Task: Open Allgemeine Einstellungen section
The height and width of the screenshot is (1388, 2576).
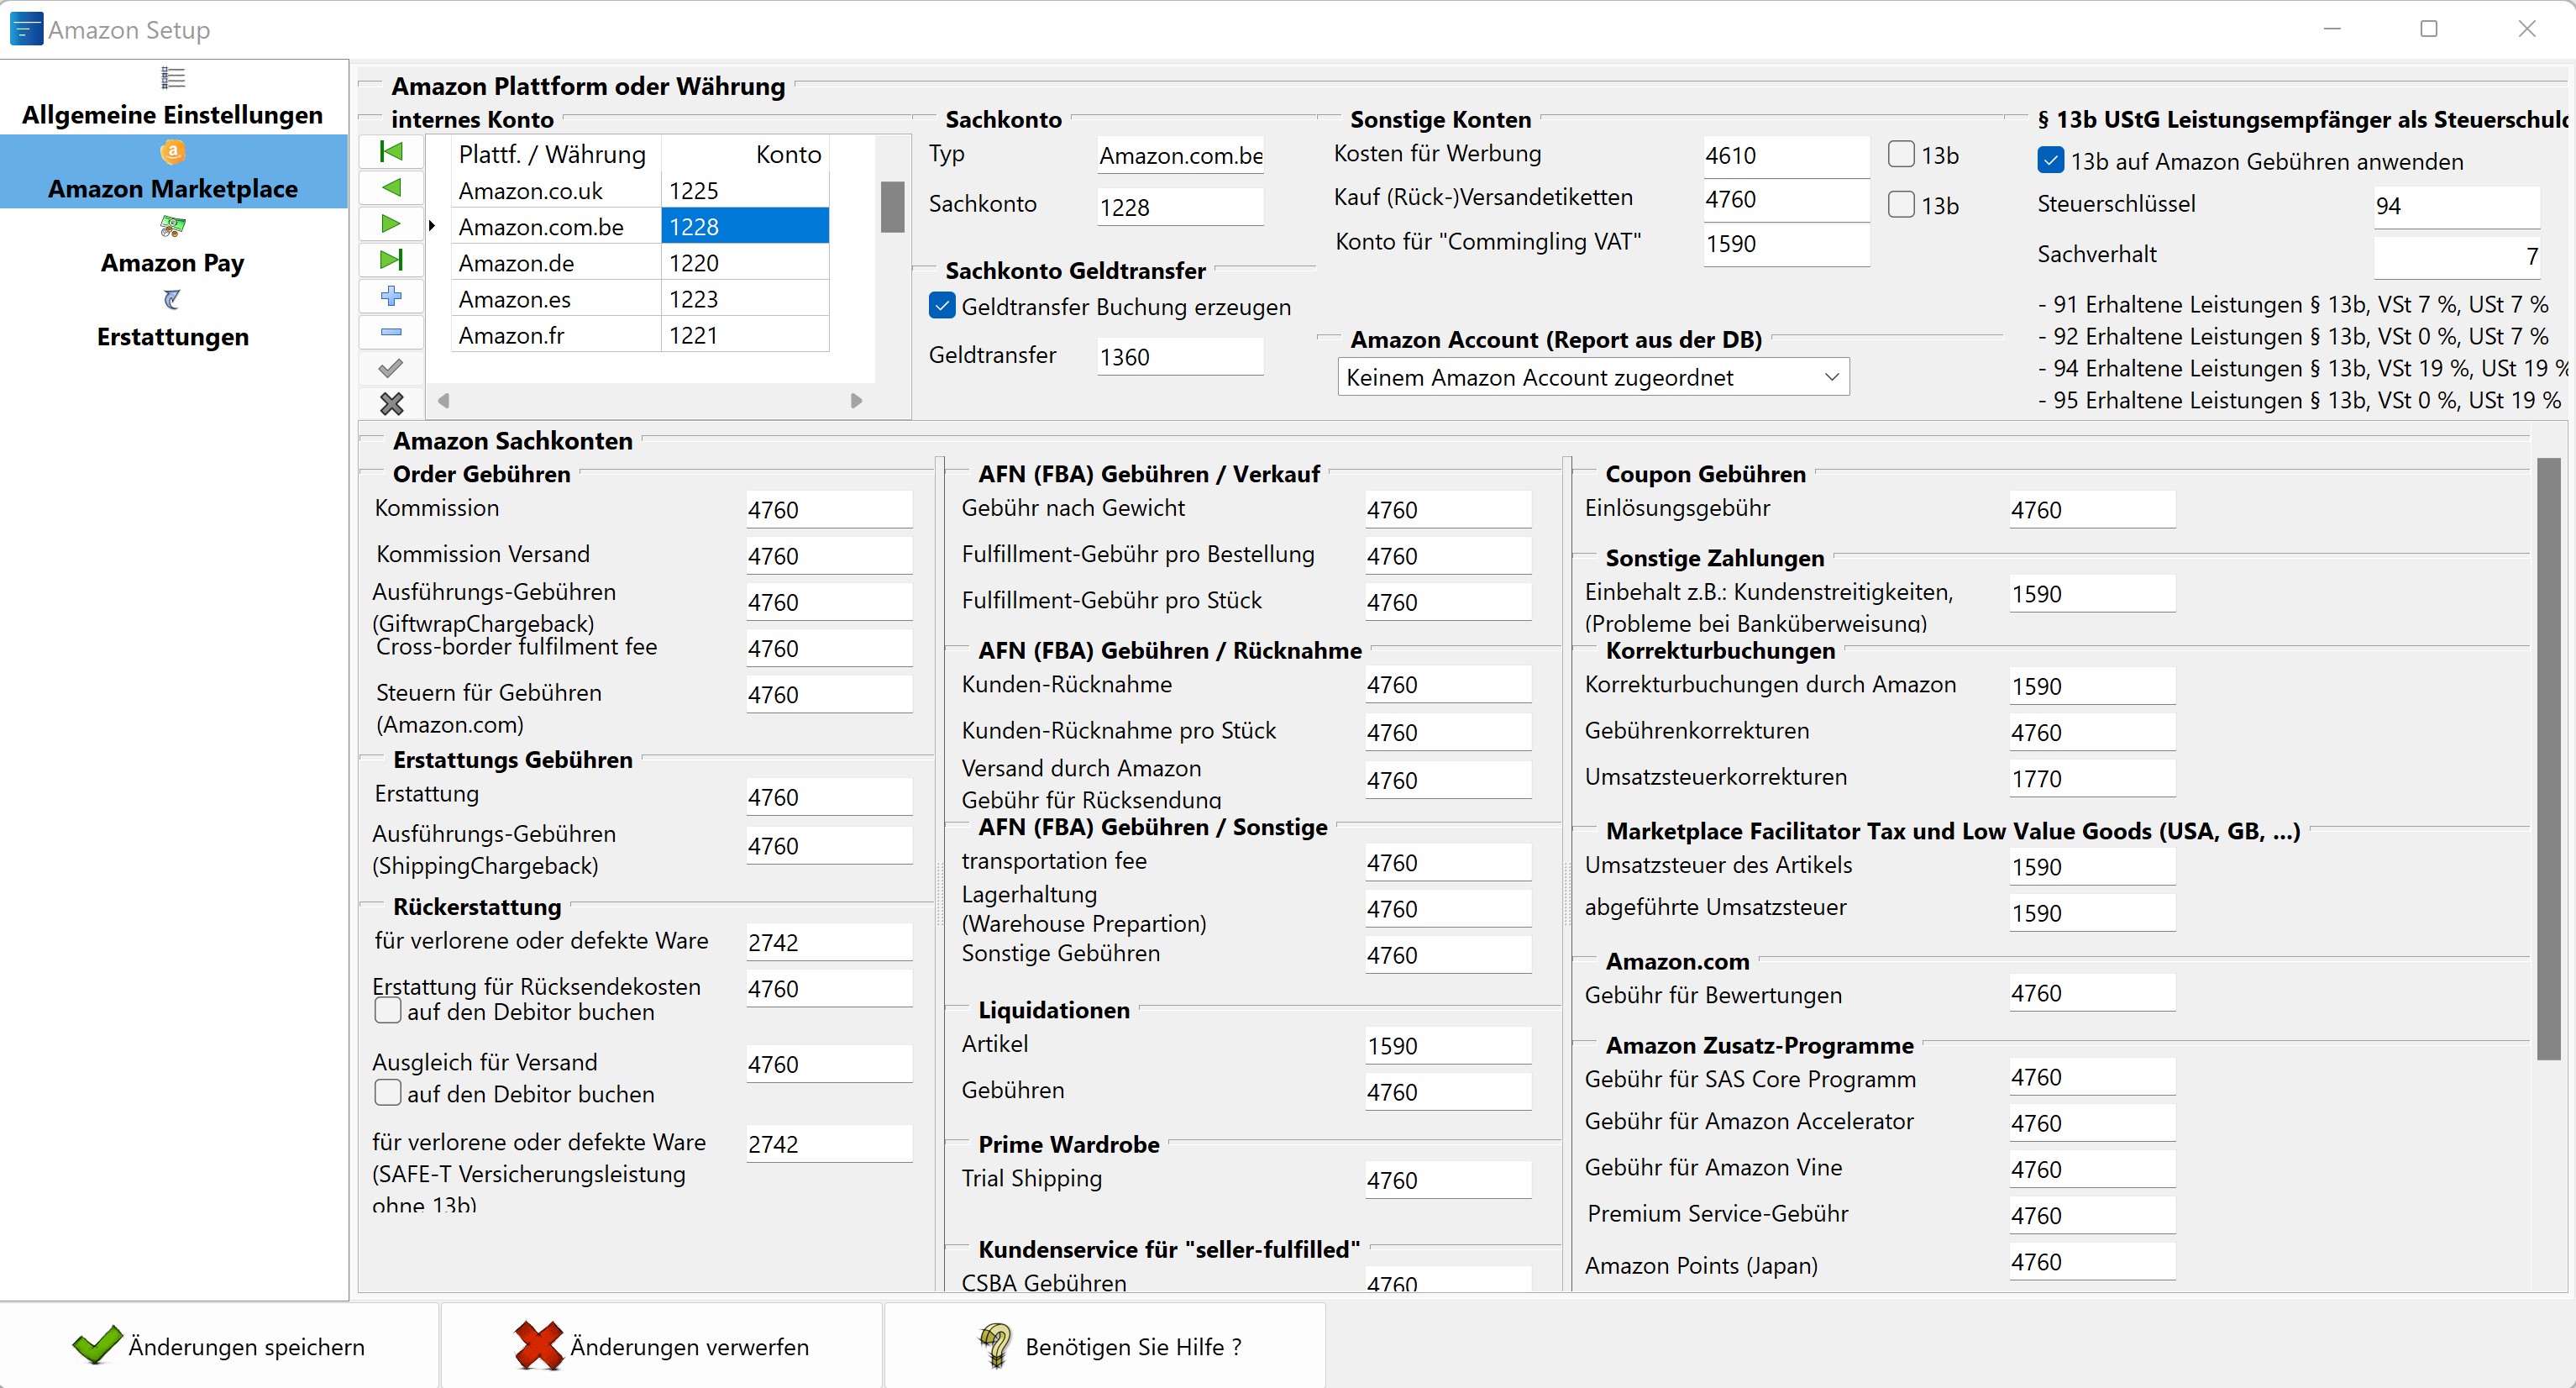Action: coord(173,97)
